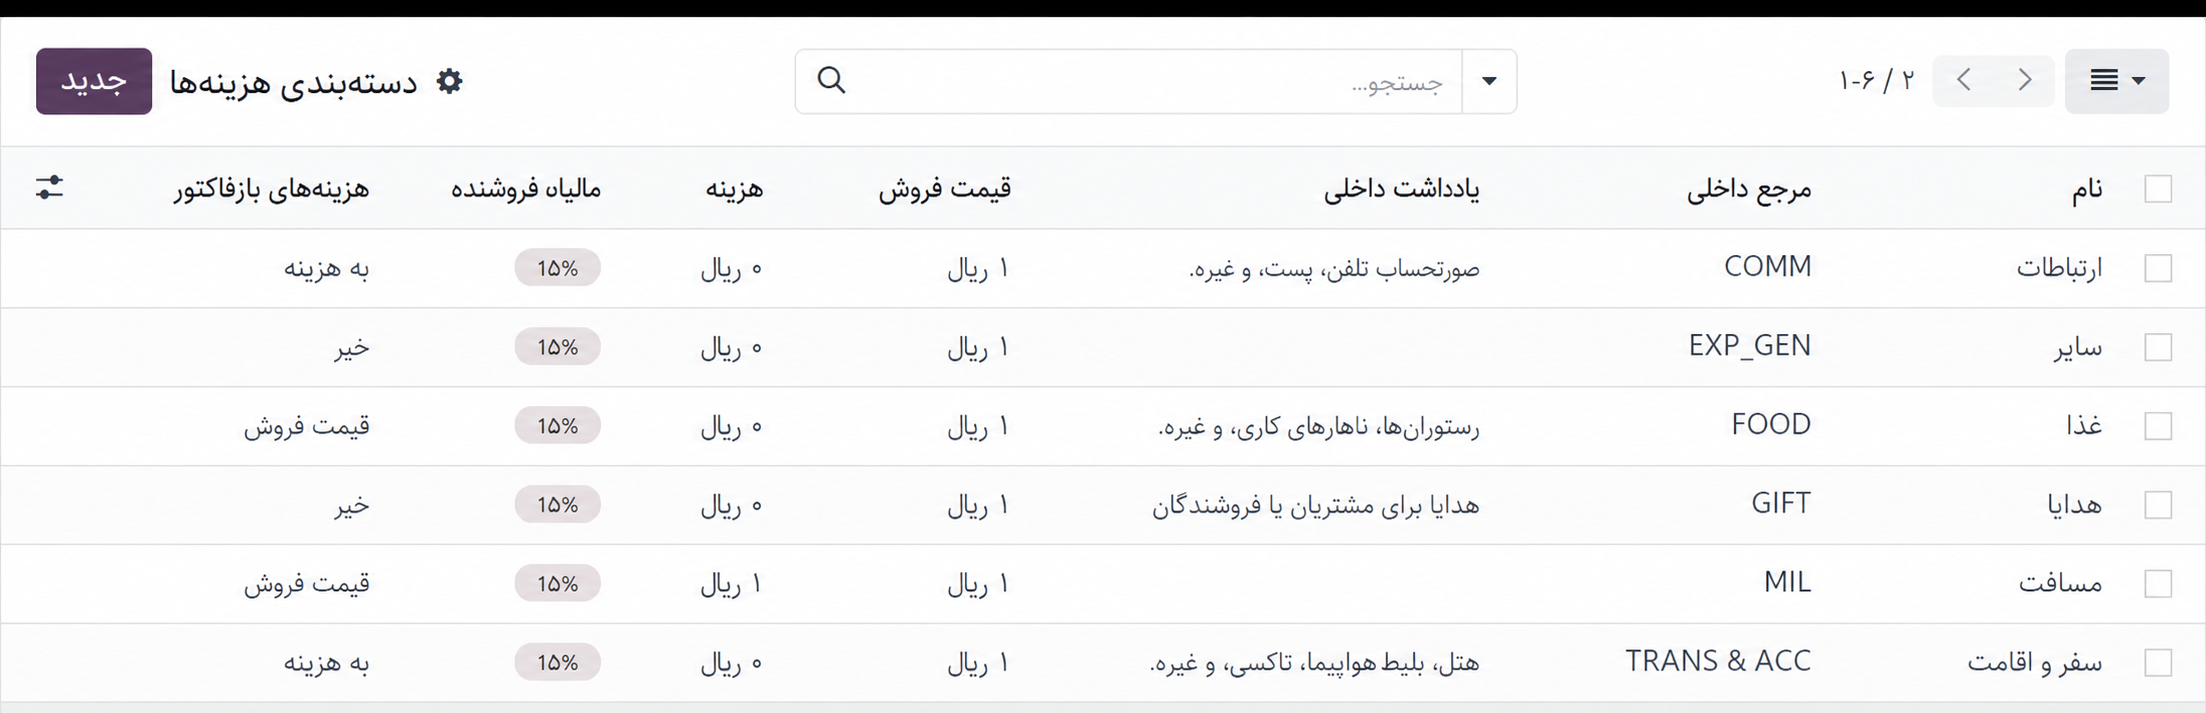This screenshot has width=2206, height=713.
Task: Click the ۰ ریال cost in ارتباطات row
Action: pyautogui.click(x=731, y=268)
